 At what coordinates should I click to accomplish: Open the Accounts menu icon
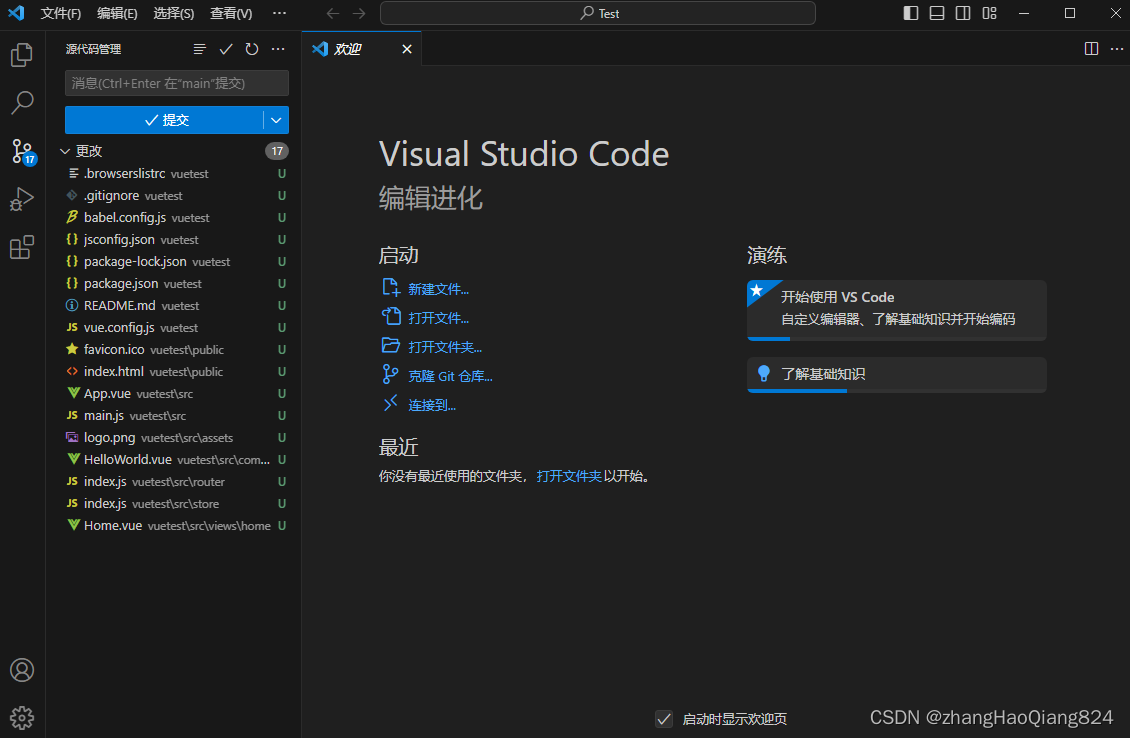click(22, 670)
